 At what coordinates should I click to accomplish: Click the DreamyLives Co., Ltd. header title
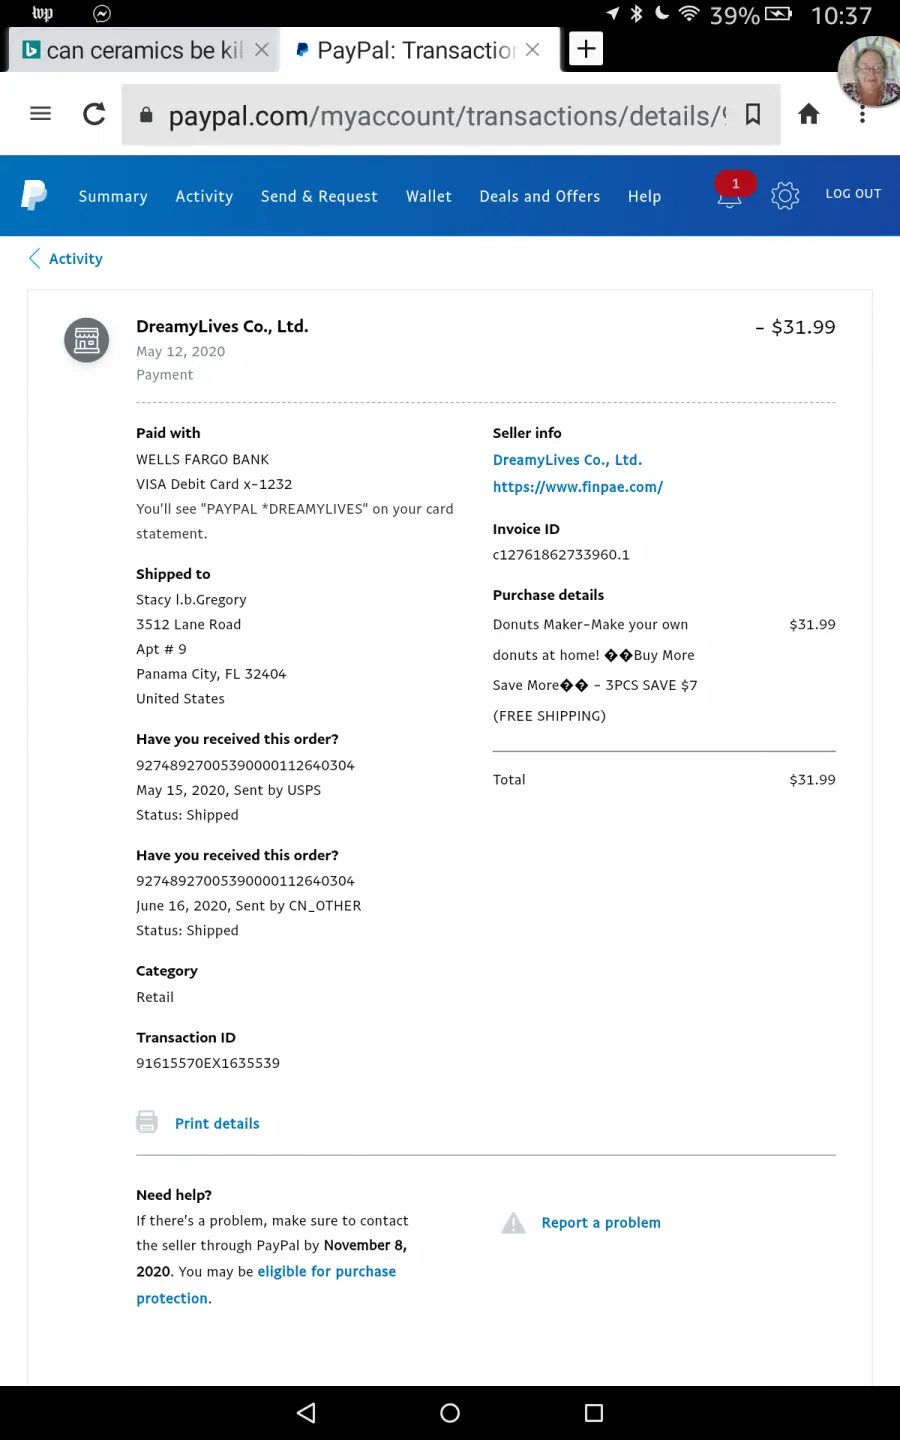(x=222, y=326)
